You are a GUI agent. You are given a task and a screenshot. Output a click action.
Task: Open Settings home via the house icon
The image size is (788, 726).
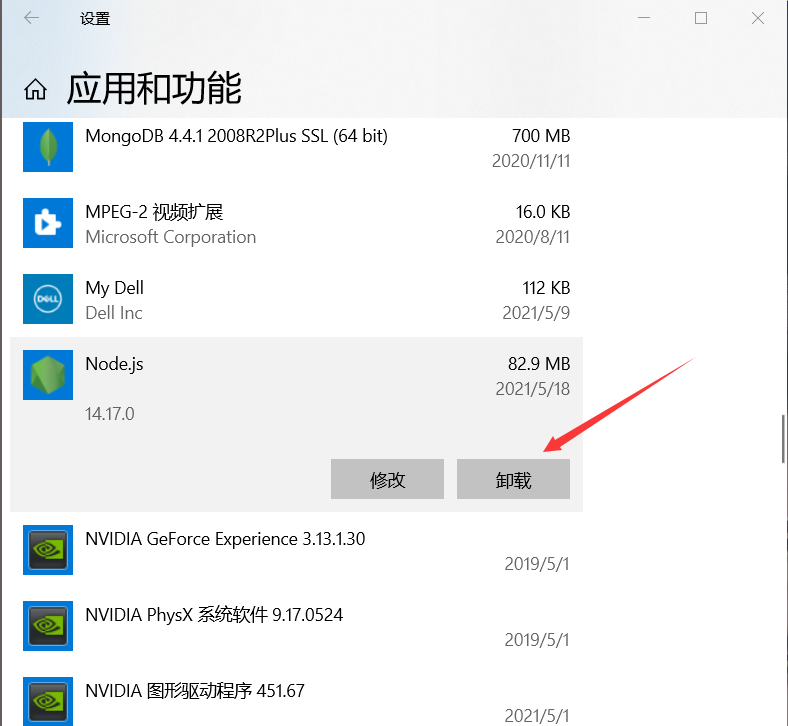tap(35, 89)
